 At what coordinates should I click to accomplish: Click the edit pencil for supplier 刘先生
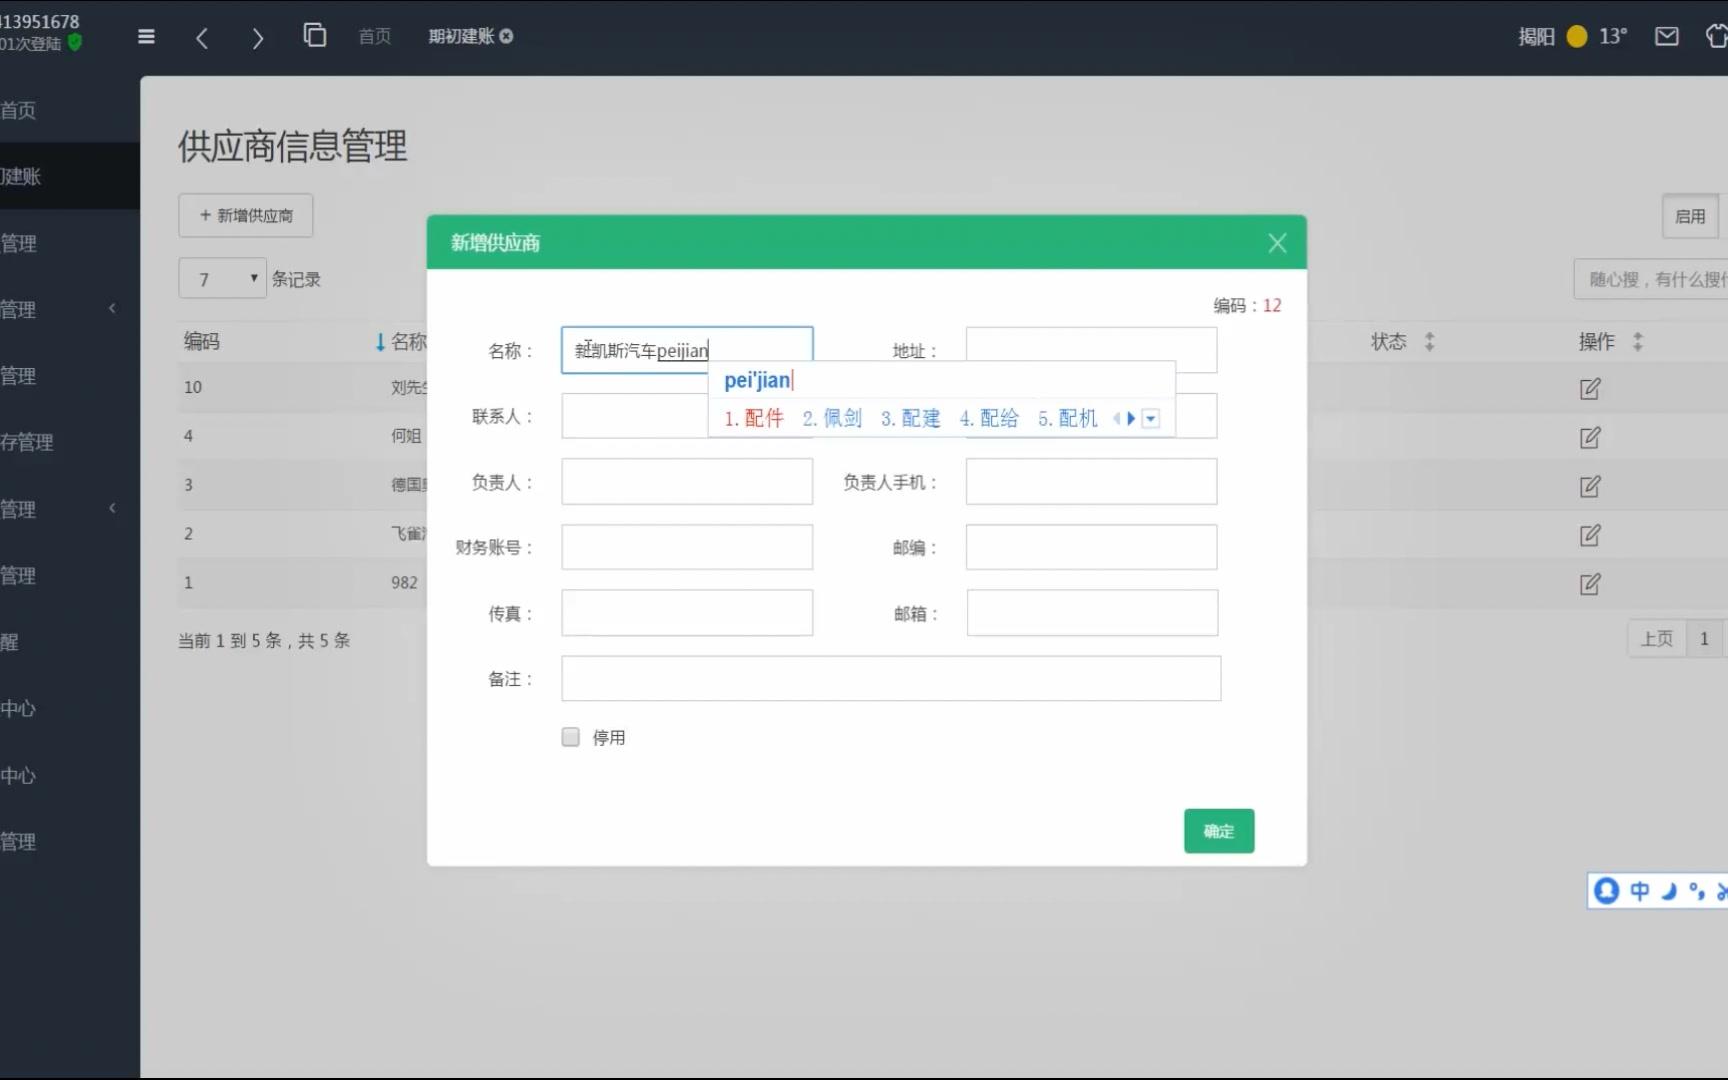click(x=1590, y=389)
